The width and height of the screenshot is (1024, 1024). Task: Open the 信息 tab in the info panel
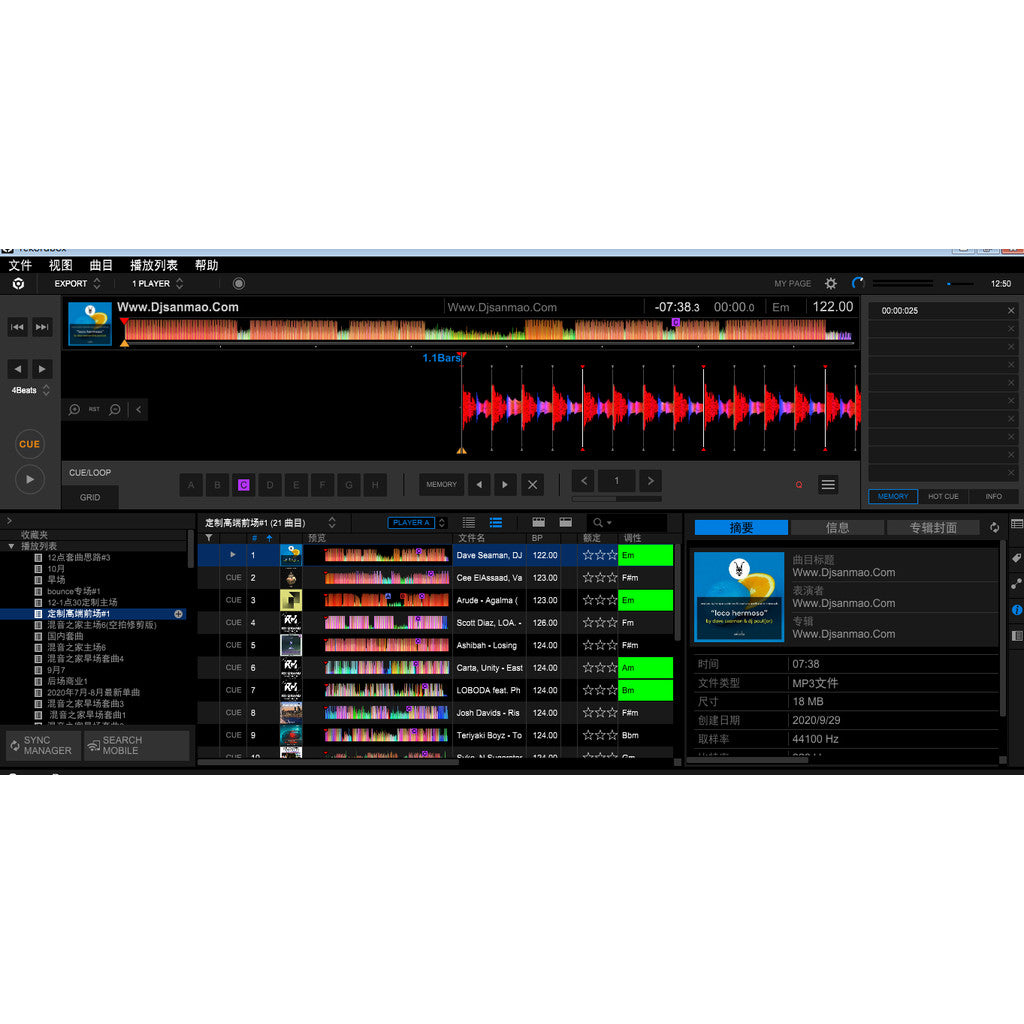pyautogui.click(x=837, y=528)
